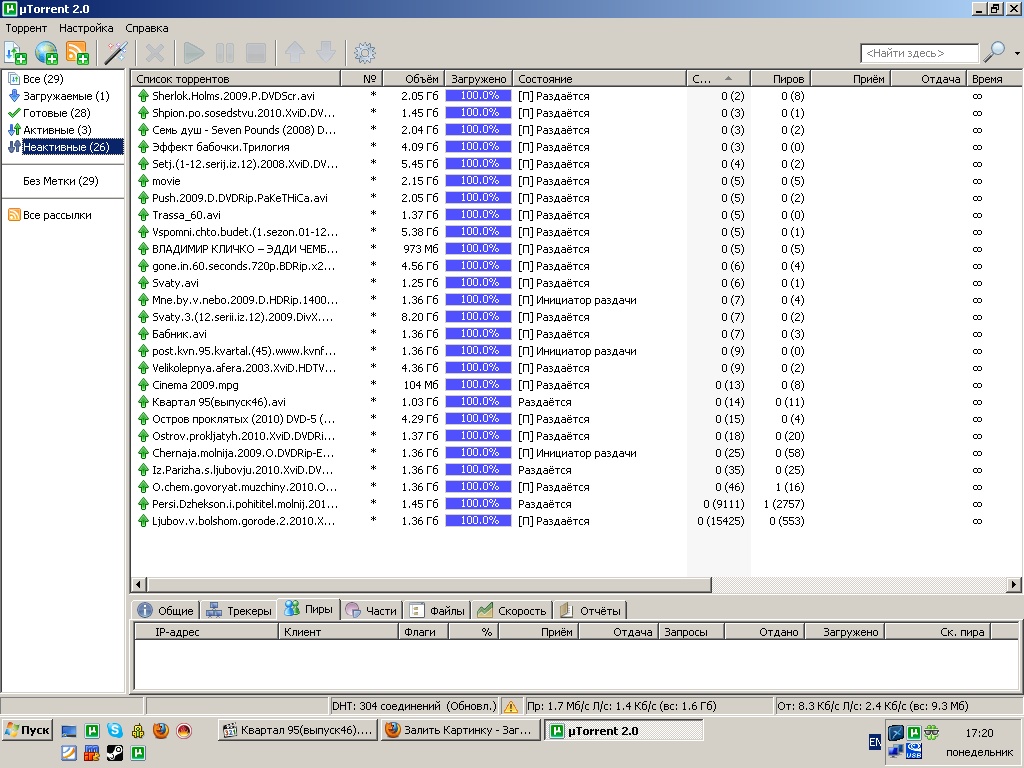Click the seeds 'С...' sorted column header
1024x768 pixels.
coord(719,79)
